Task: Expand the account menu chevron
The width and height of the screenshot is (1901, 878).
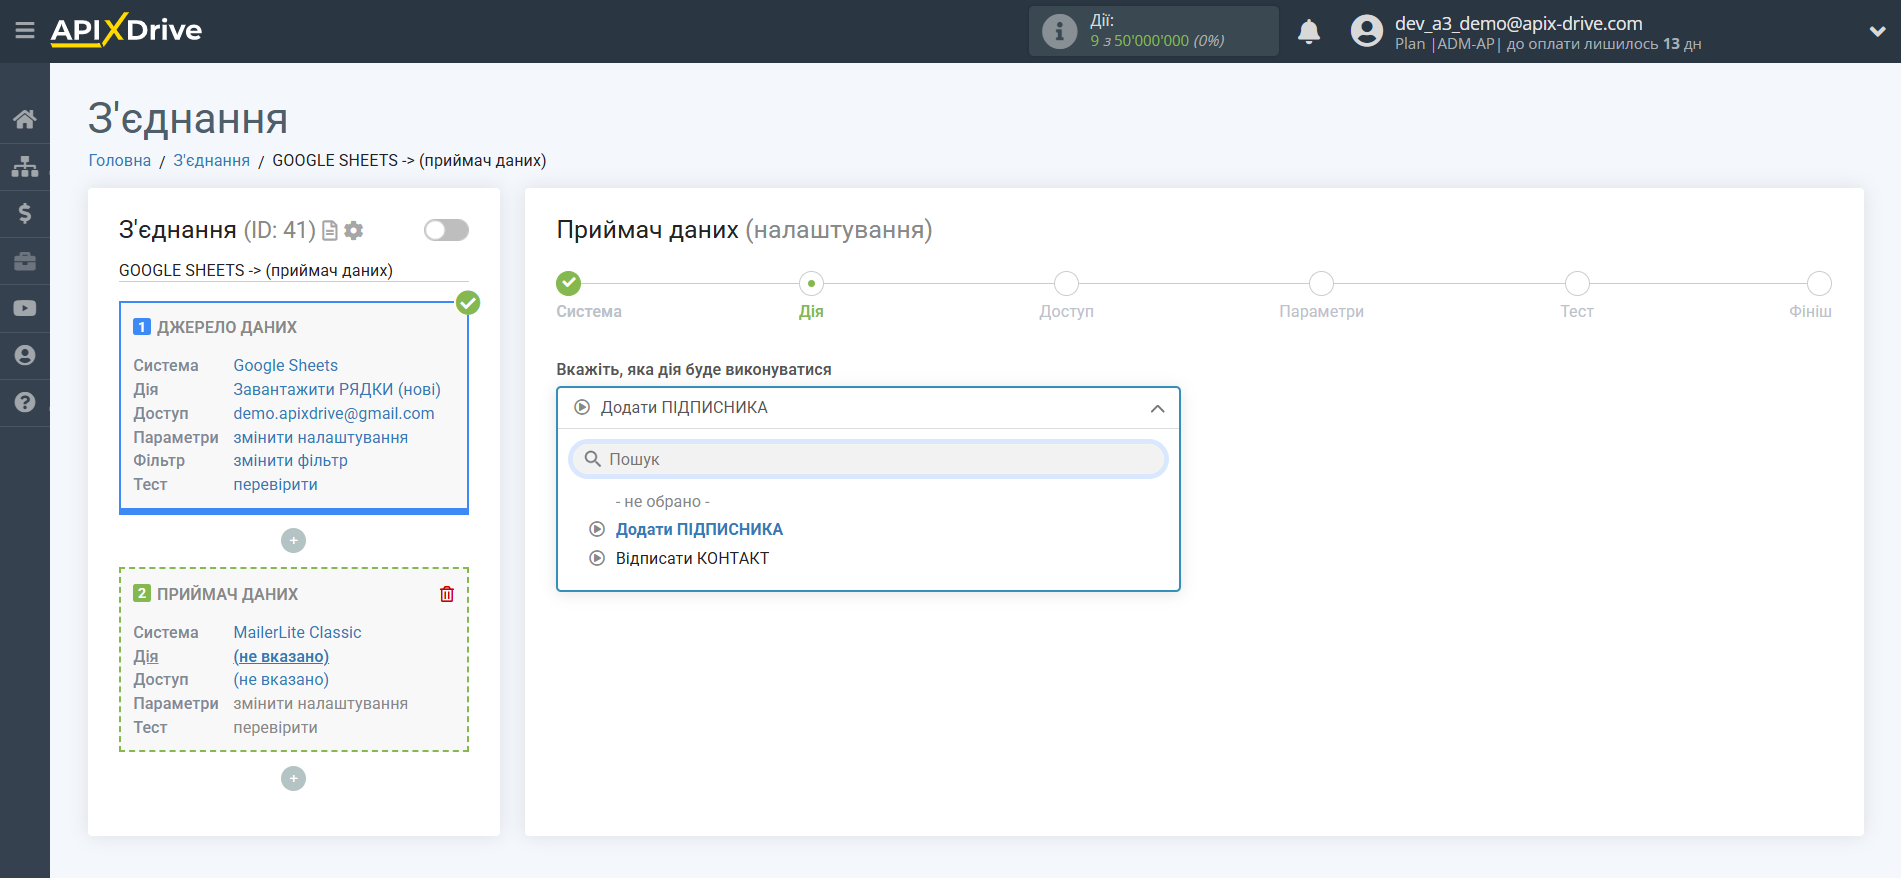Action: (x=1877, y=31)
